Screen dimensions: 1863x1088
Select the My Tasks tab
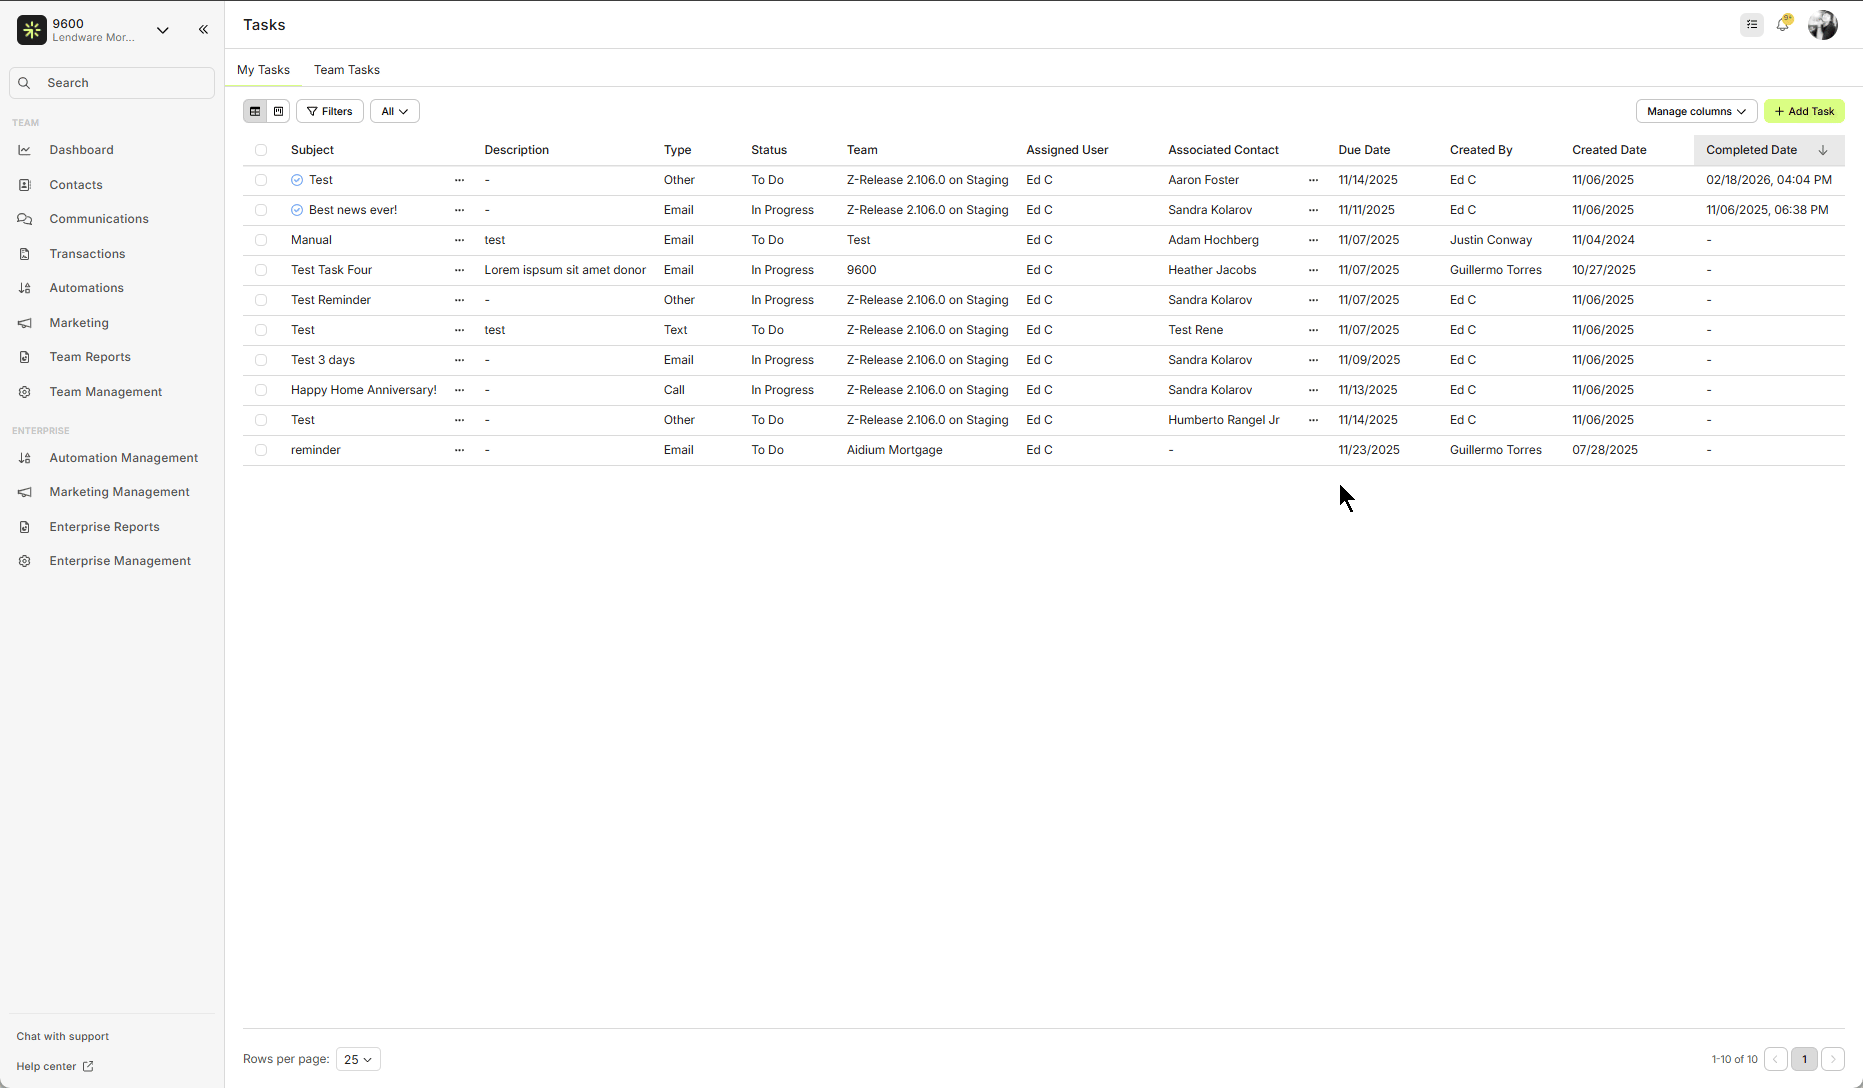pos(263,69)
